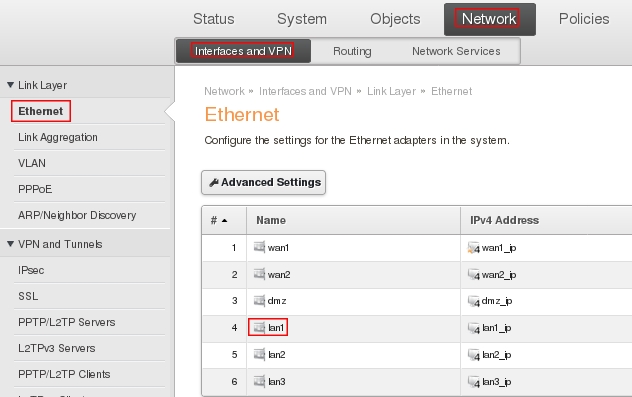Viewport: 632px width, 397px height.
Task: Sort table by IPv4 Address header
Action: click(x=505, y=220)
